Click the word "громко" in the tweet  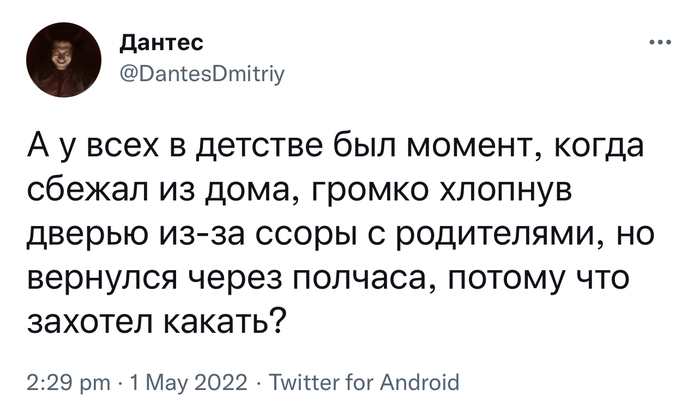coord(369,190)
